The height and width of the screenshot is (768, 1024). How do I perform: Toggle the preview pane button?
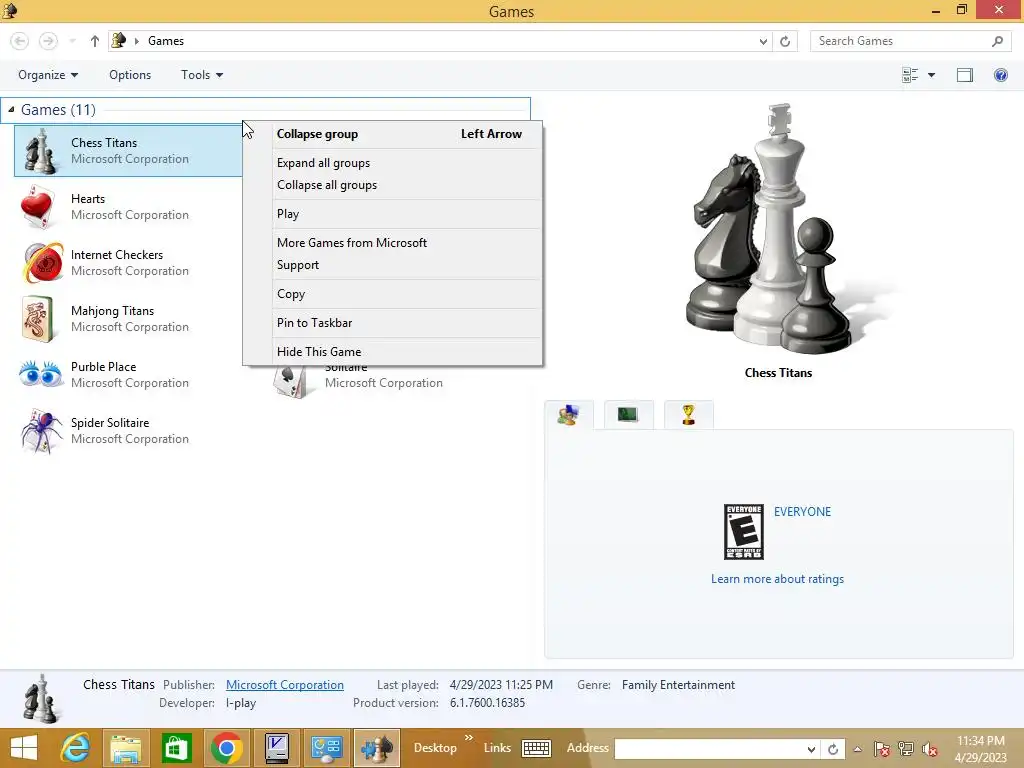tap(965, 75)
